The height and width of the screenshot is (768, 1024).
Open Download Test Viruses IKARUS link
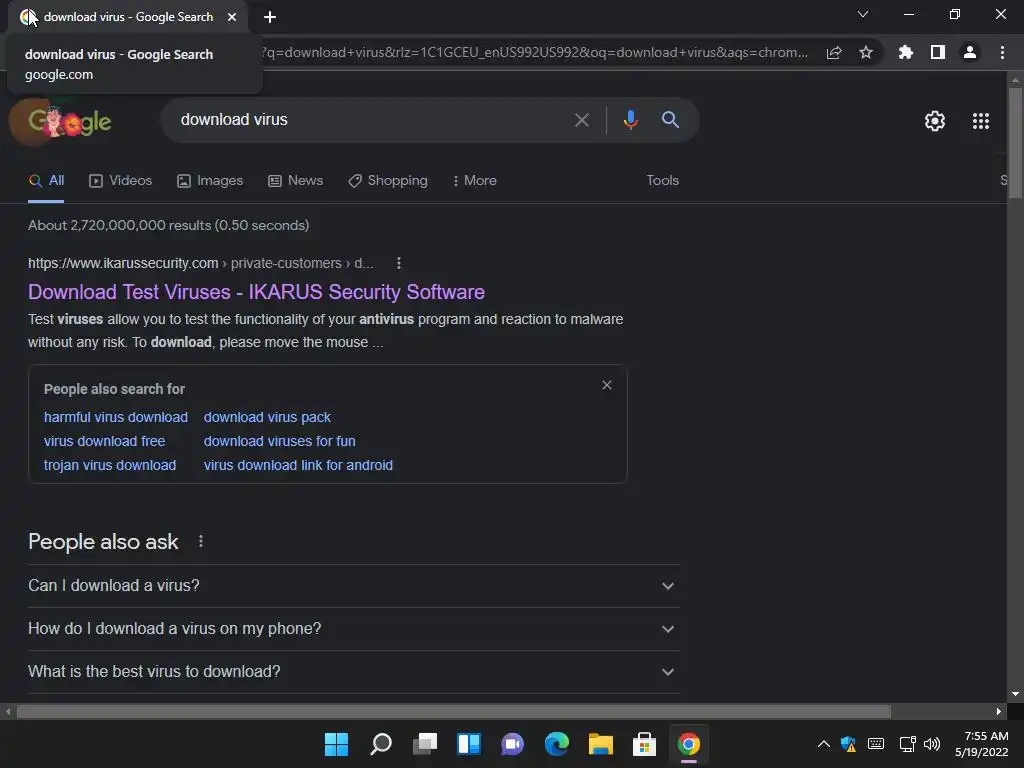click(x=256, y=292)
